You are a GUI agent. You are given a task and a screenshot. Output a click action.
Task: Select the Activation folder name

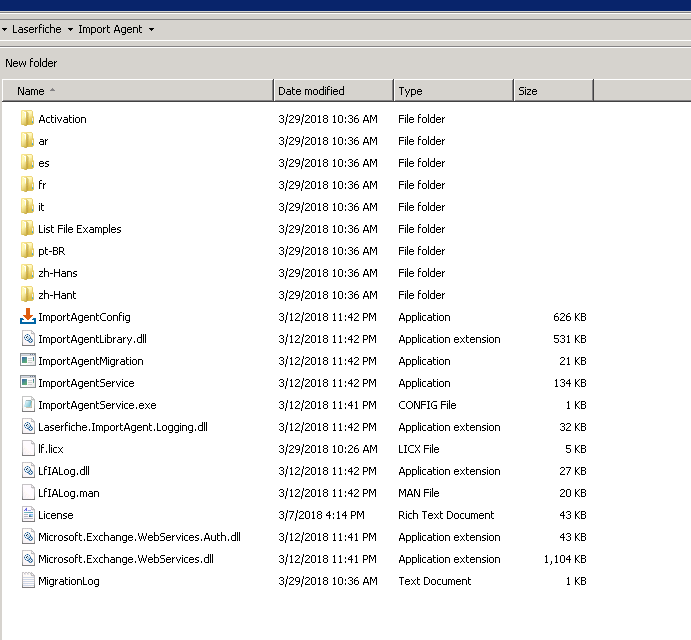click(62, 119)
